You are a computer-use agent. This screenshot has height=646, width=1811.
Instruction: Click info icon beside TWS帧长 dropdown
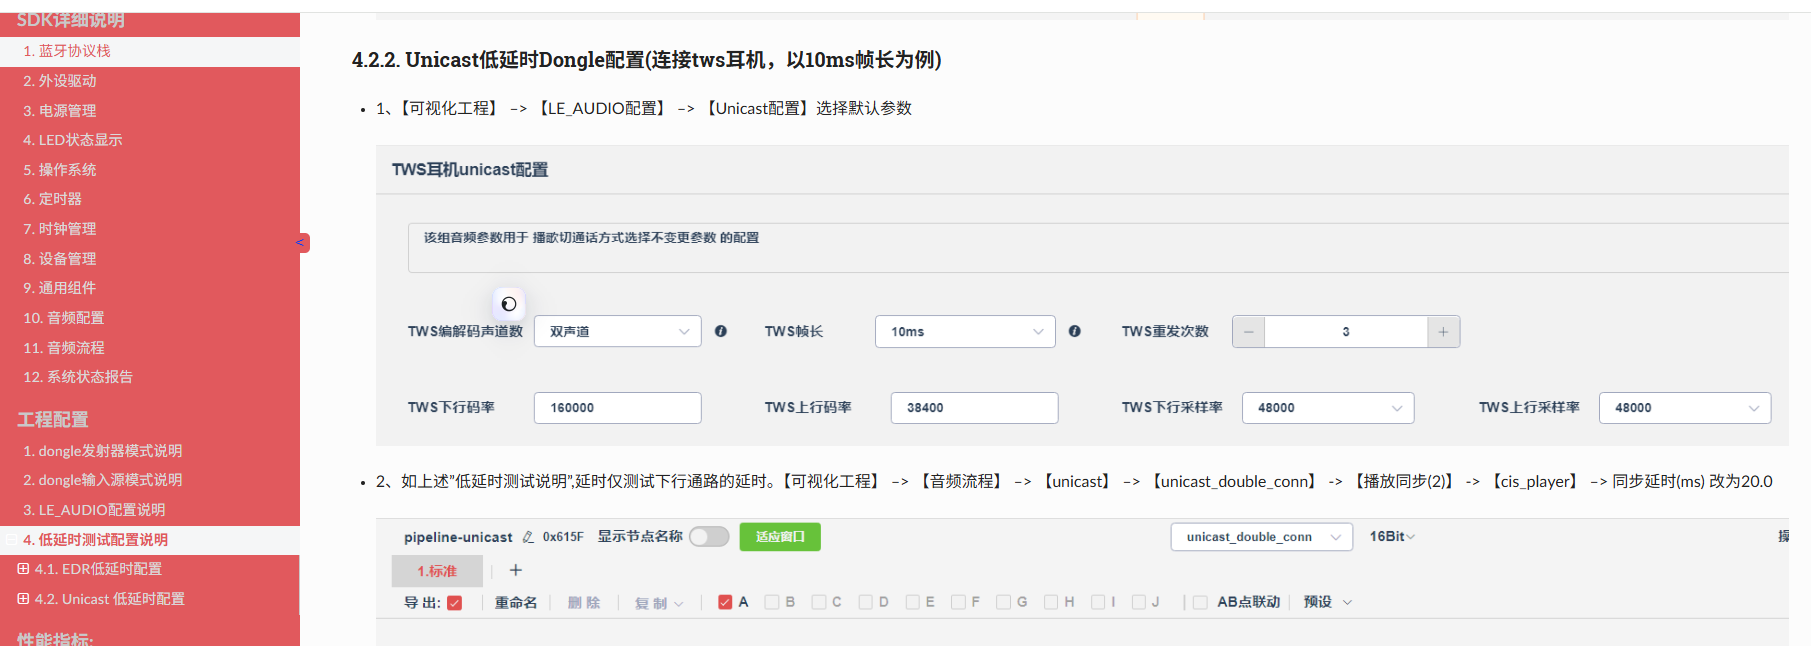(1075, 331)
